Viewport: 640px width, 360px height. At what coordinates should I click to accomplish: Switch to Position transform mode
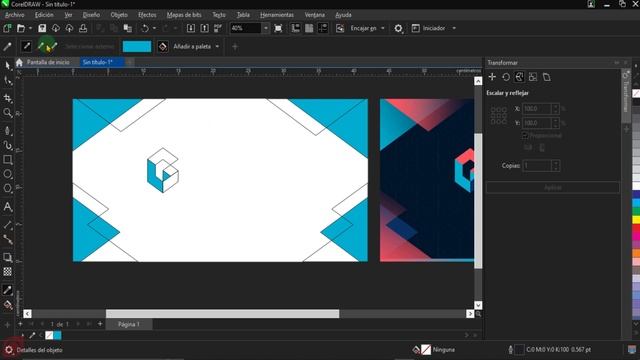(x=492, y=77)
